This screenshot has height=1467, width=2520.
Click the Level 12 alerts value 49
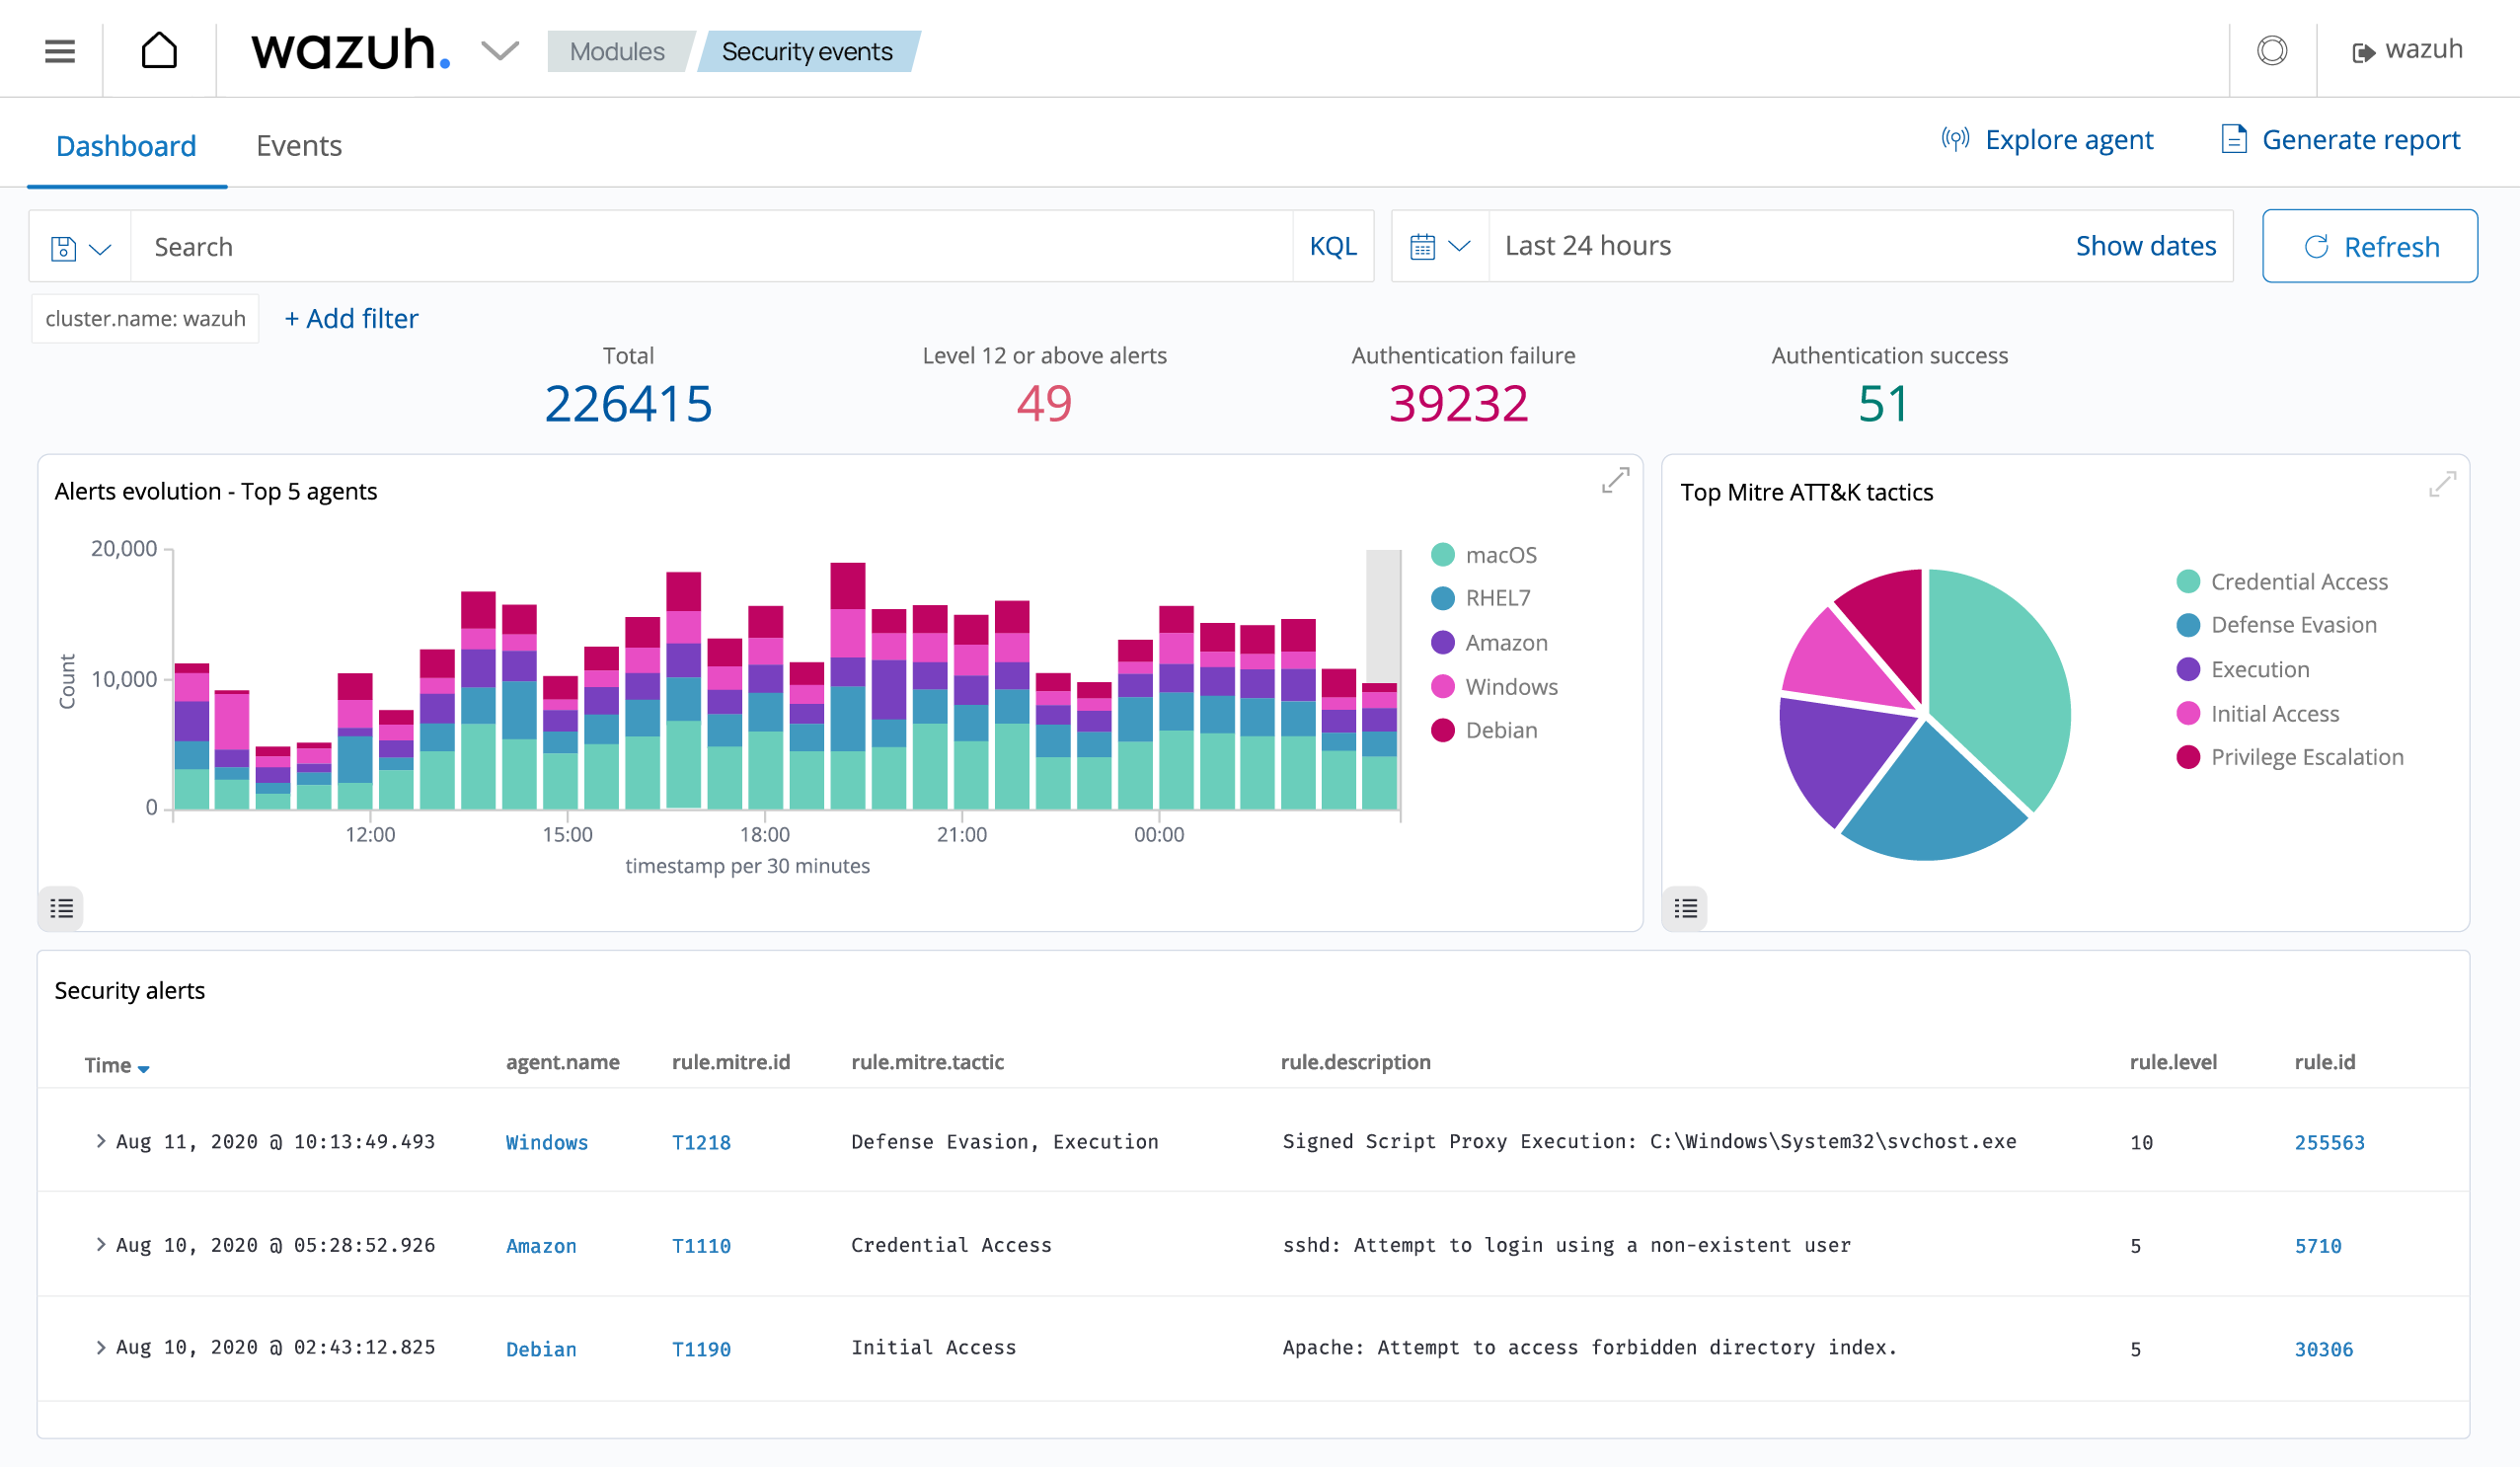point(1044,404)
